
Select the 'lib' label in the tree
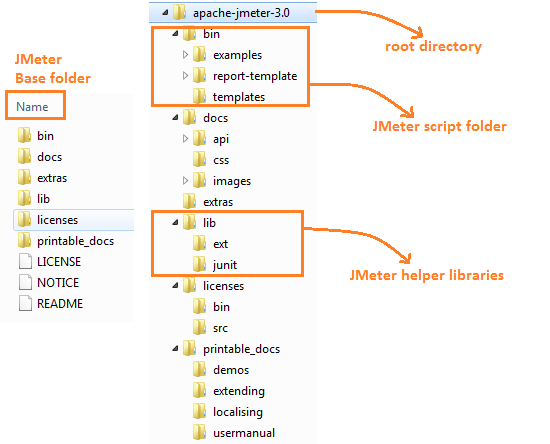click(209, 223)
